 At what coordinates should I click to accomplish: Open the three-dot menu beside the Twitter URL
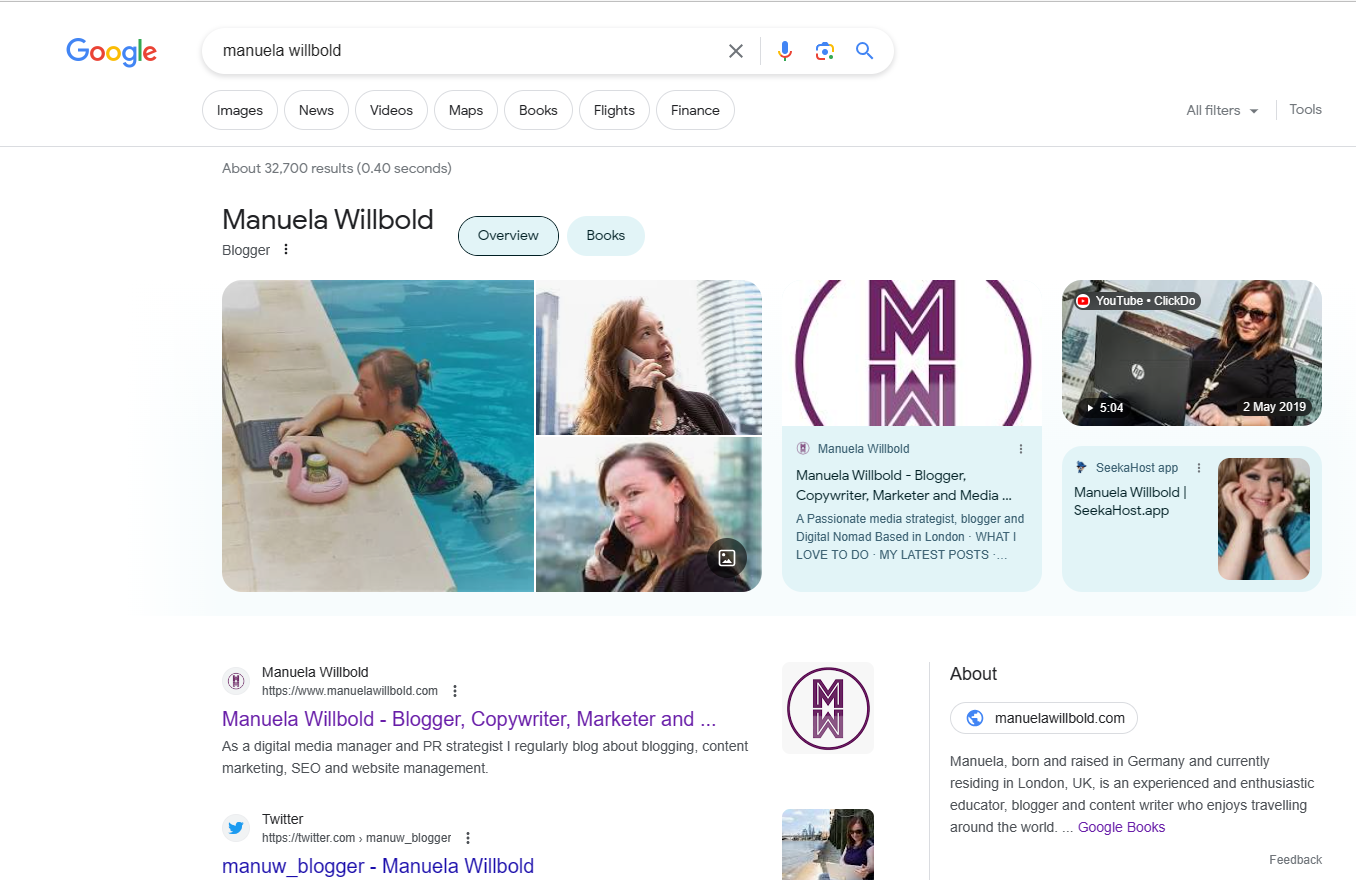click(x=468, y=838)
